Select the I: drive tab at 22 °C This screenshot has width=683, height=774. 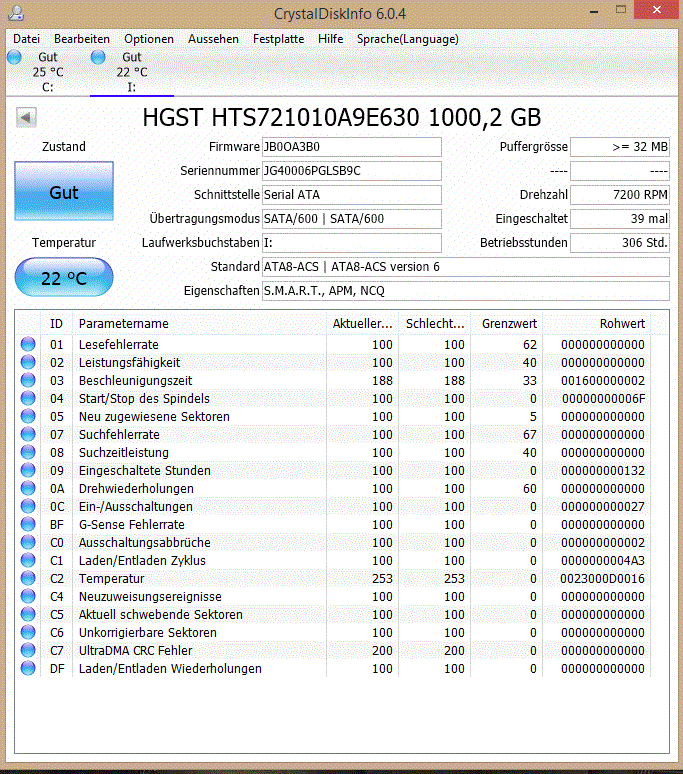tap(132, 72)
